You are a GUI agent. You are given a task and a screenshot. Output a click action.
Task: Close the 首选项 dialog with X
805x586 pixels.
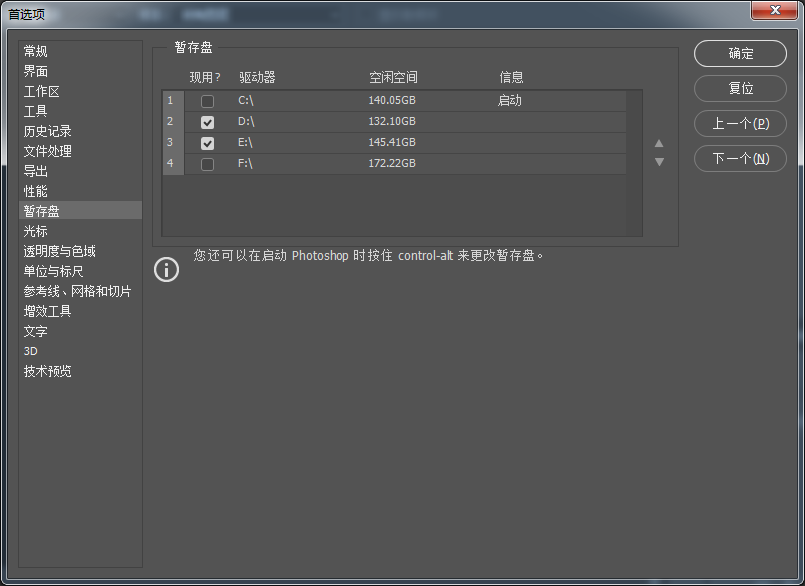point(775,10)
